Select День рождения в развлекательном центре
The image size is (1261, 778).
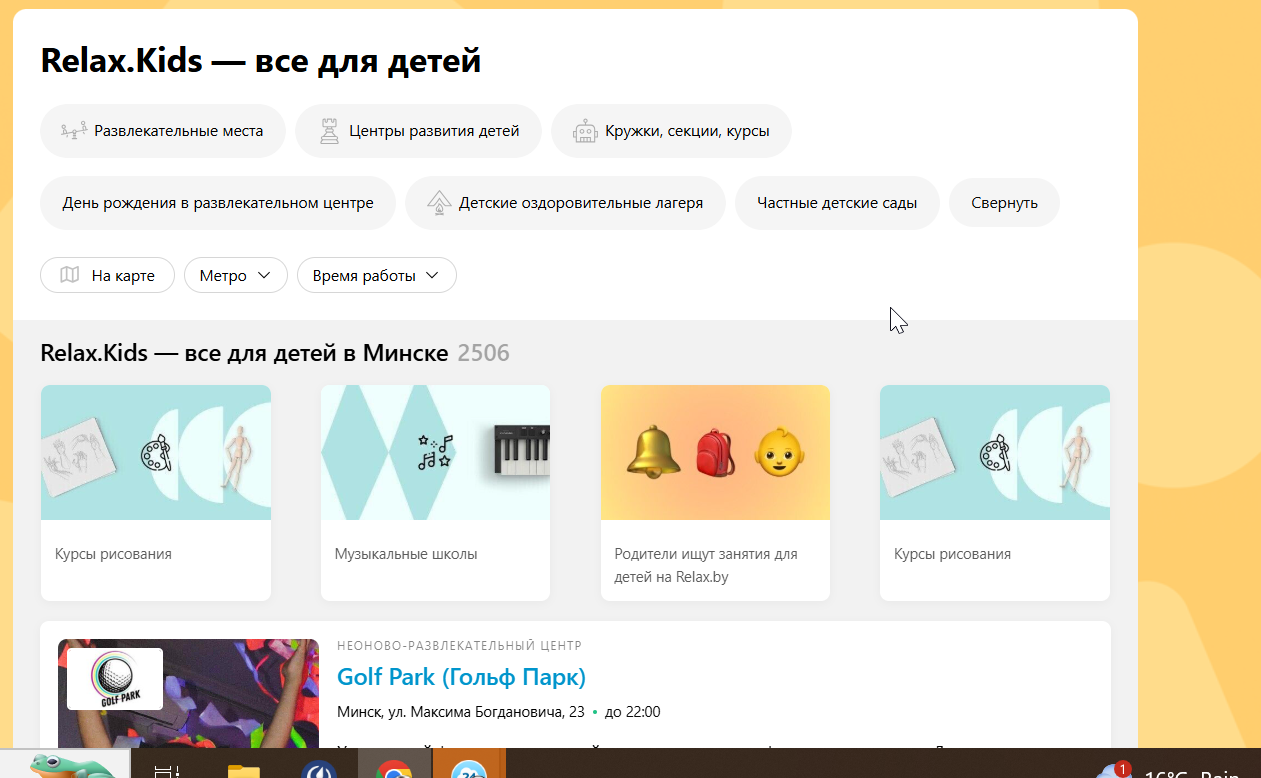click(x=218, y=203)
